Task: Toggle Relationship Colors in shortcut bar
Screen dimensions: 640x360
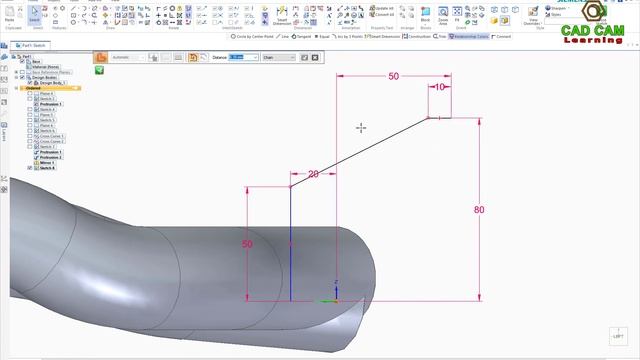Action: [469, 36]
